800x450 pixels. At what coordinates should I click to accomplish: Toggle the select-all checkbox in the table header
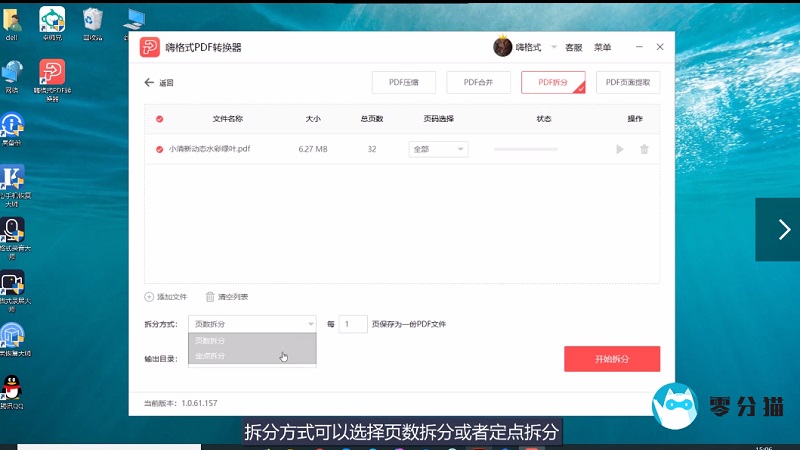(159, 119)
